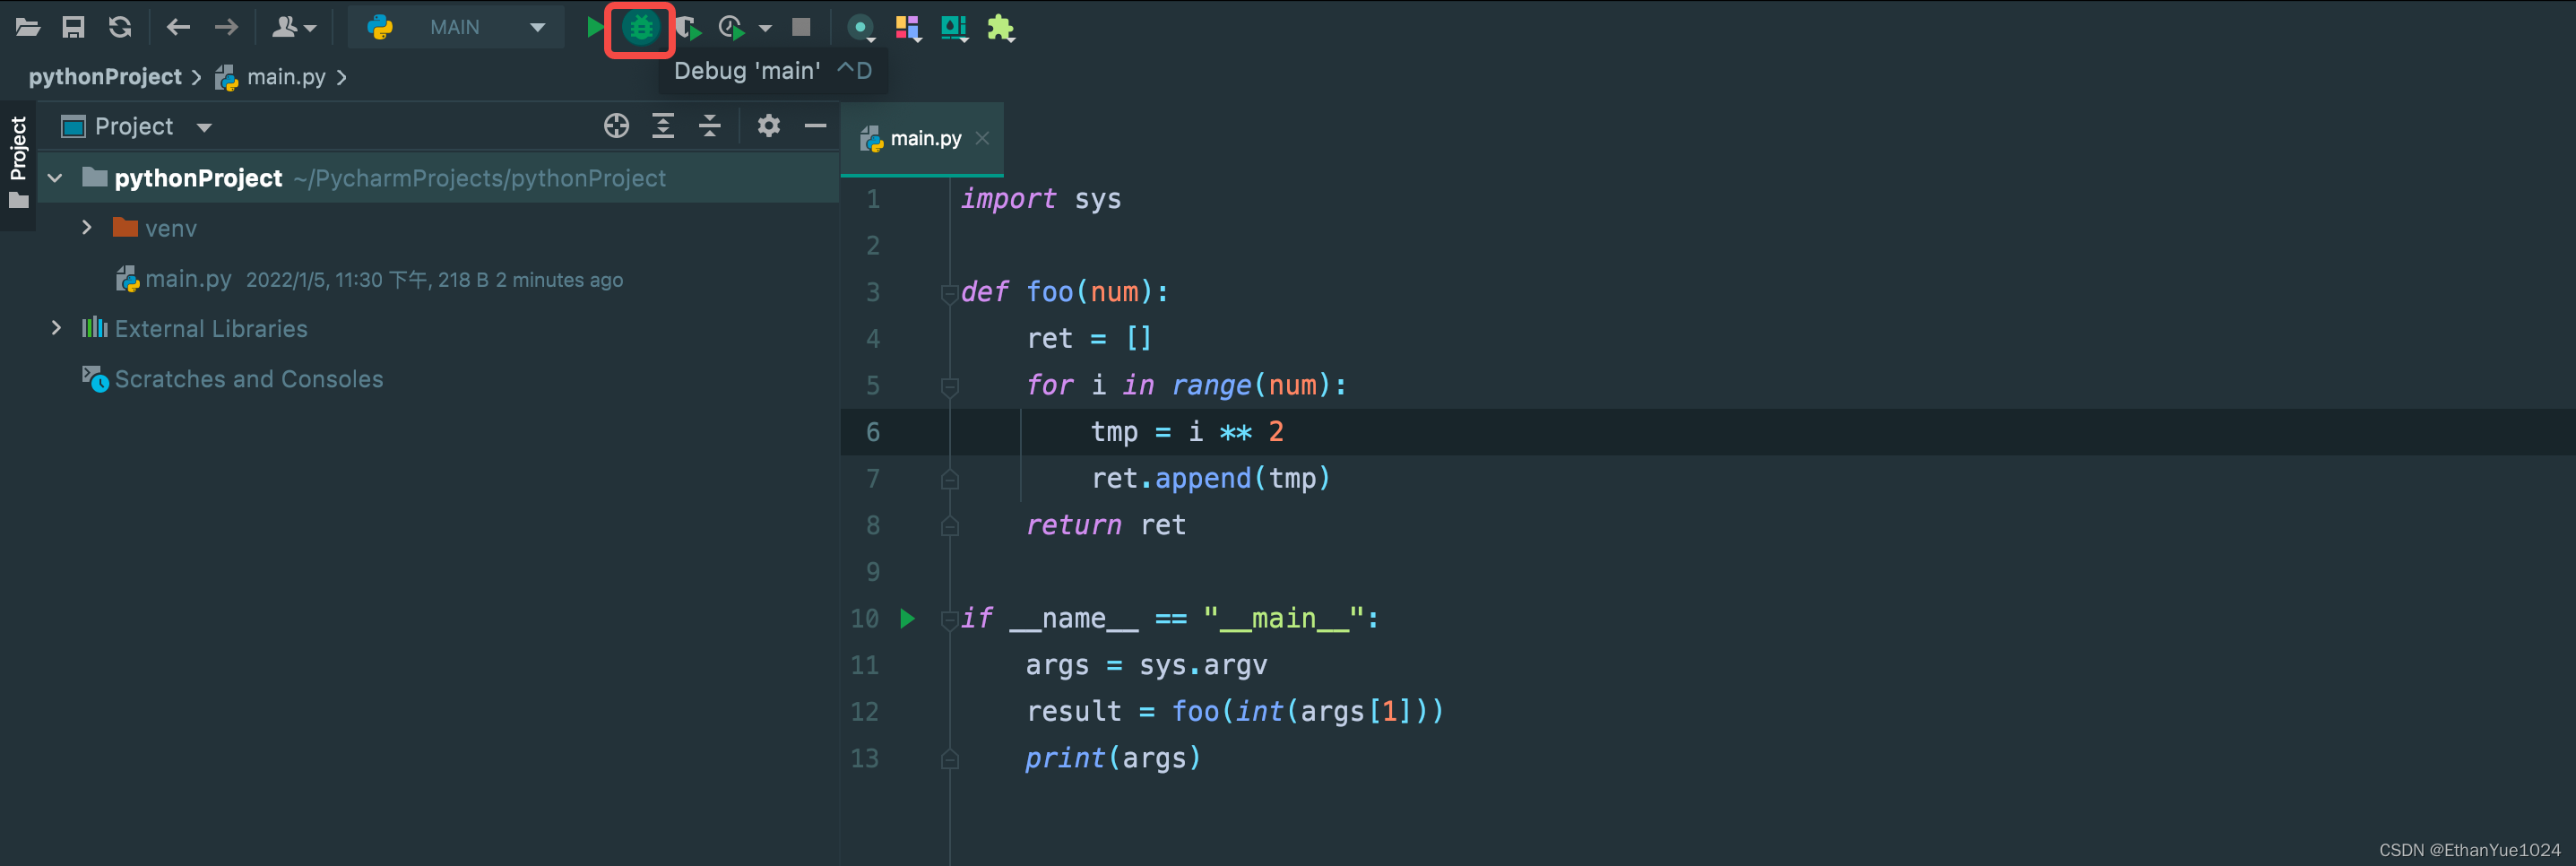Start debugging with the green bug icon
The height and width of the screenshot is (866, 2576).
pyautogui.click(x=641, y=28)
